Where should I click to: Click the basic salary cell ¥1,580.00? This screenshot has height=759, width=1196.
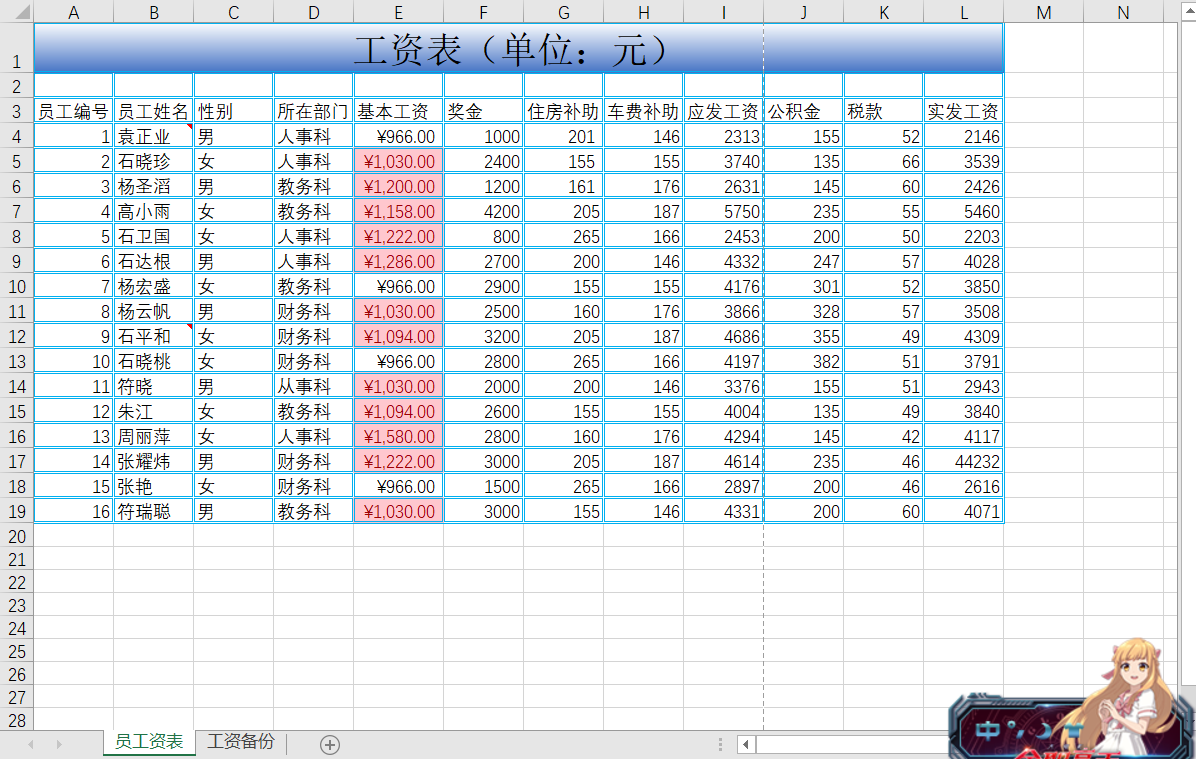click(398, 436)
